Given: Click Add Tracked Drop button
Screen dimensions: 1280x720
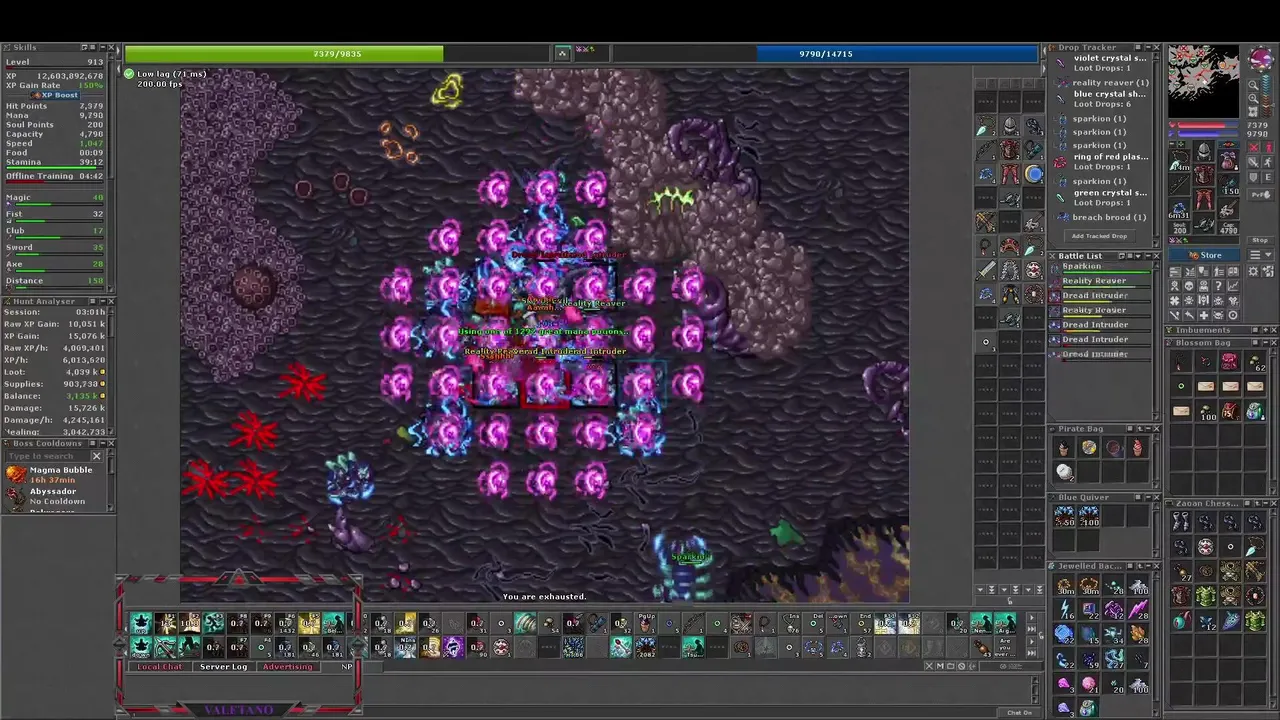Looking at the screenshot, I should point(1099,236).
